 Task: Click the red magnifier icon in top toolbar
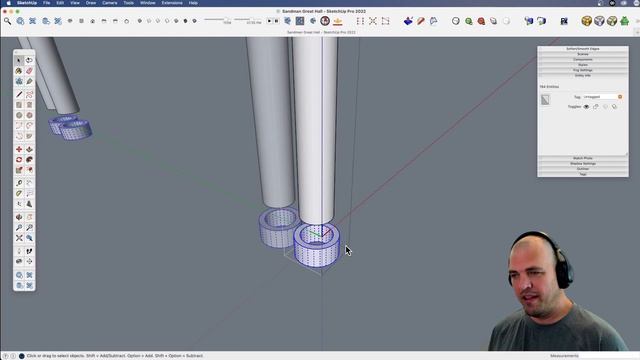pos(481,21)
